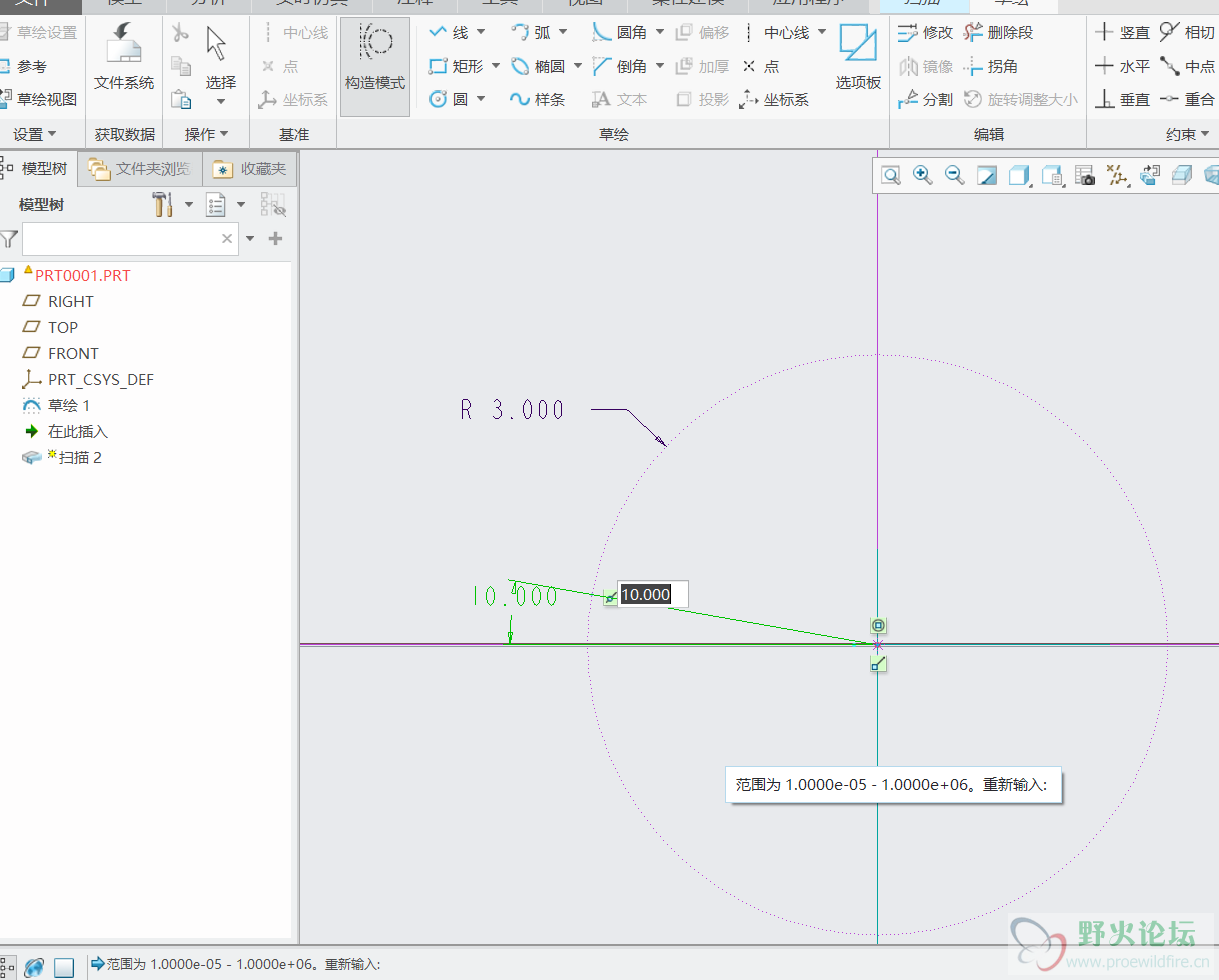This screenshot has width=1219, height=980.
Task: Apply the Midpoint (中点) constraint
Action: tap(1187, 66)
